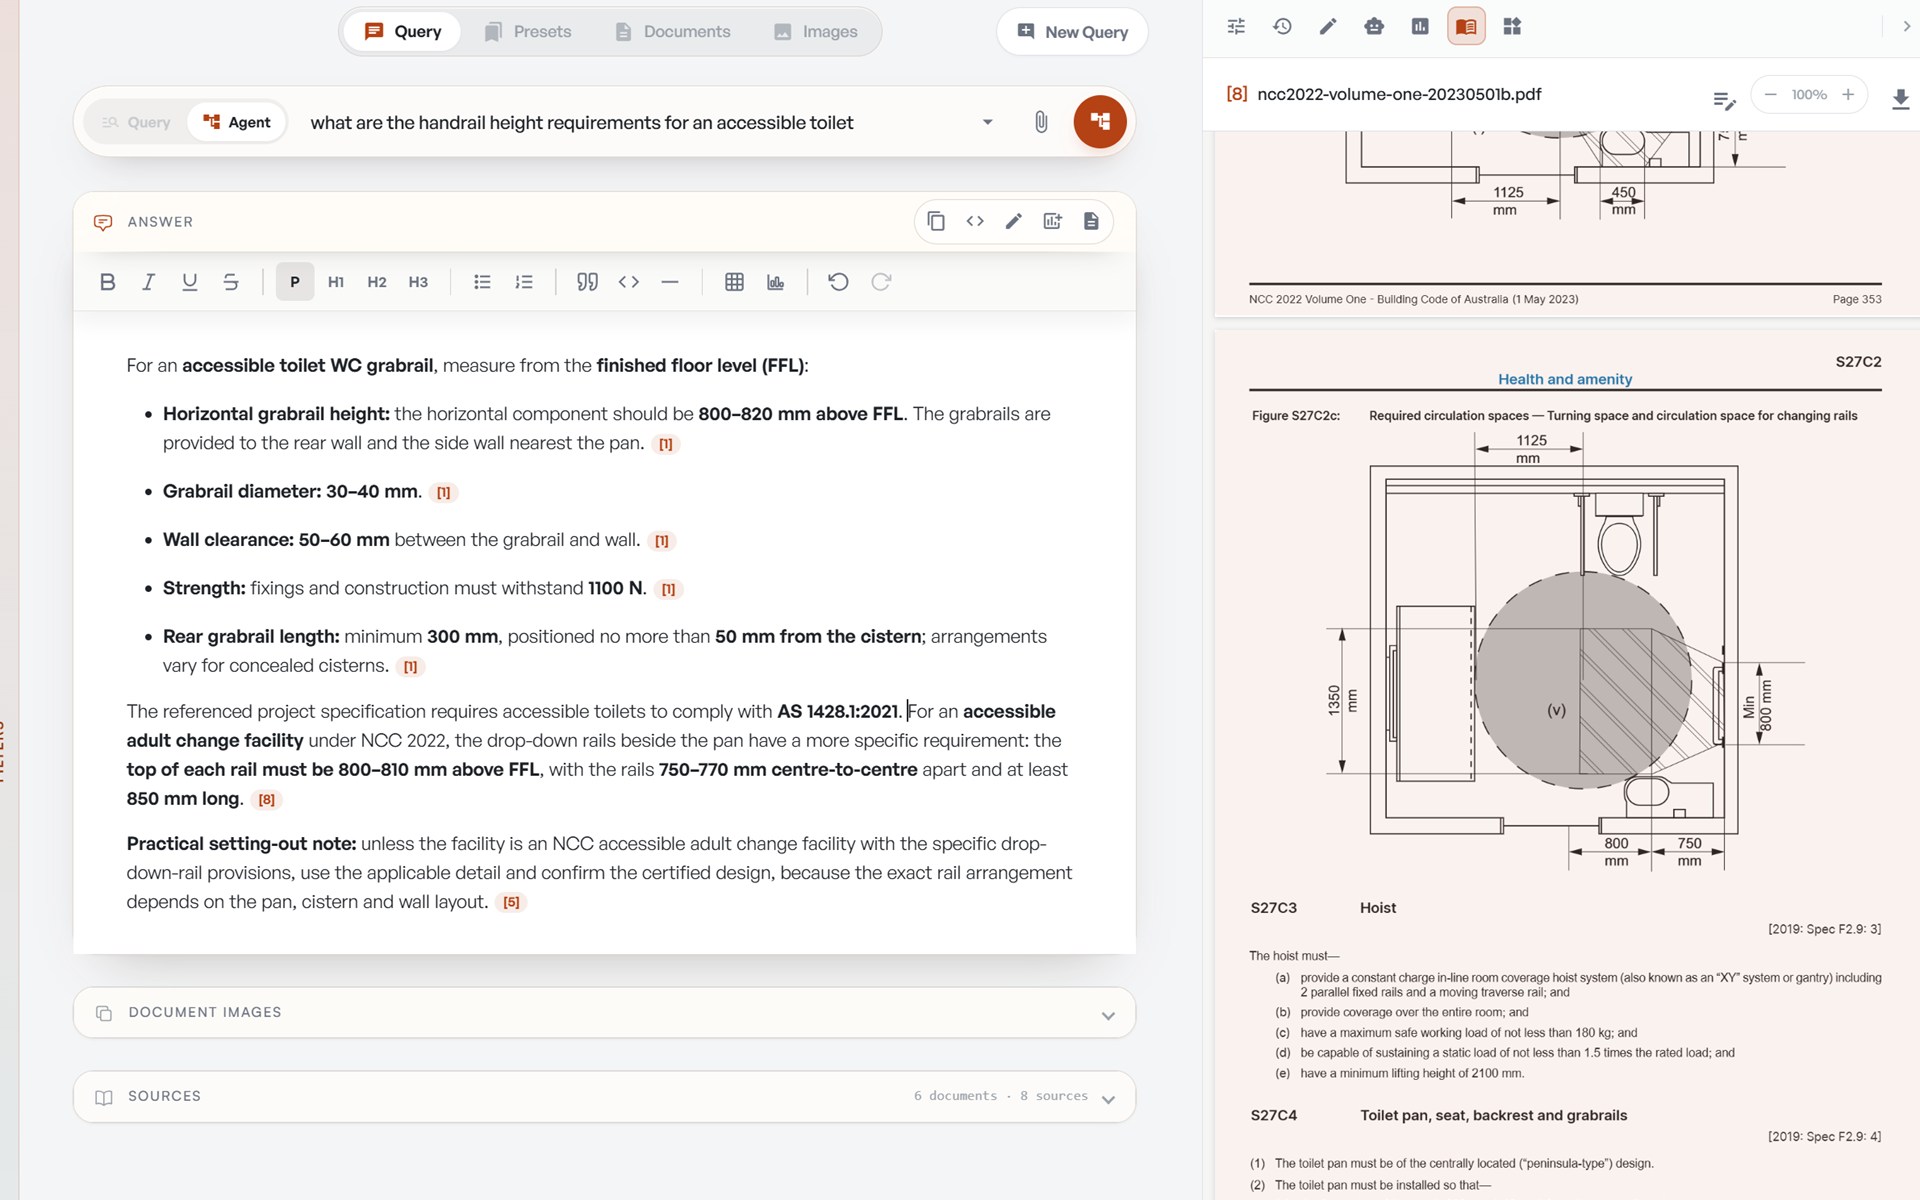
Task: Click the pencil edit icon in answer header
Action: [x=1014, y=221]
